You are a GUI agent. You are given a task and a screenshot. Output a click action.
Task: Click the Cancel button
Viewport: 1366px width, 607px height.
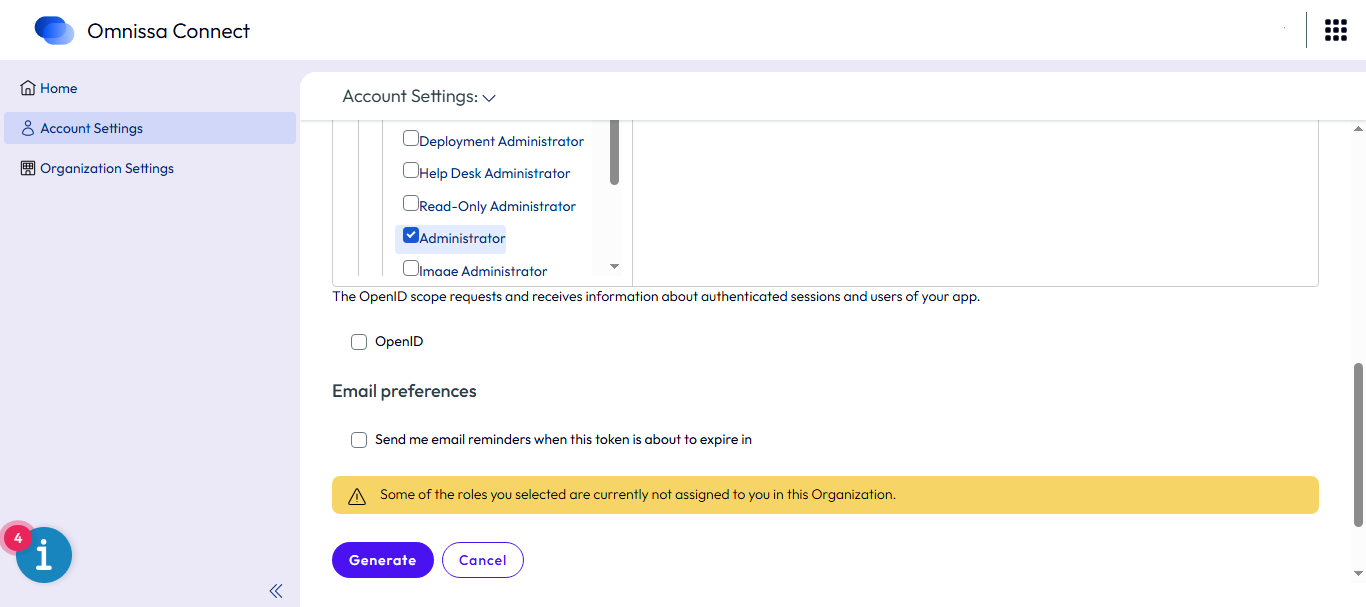(x=482, y=560)
